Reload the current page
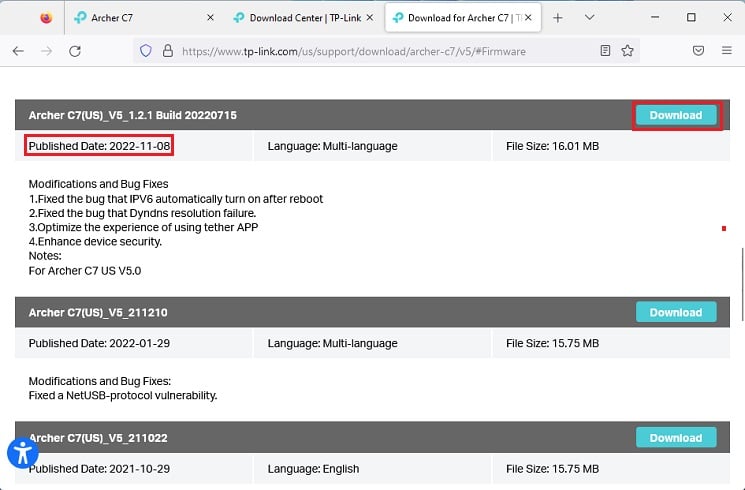The height and width of the screenshot is (490, 745). pos(75,51)
